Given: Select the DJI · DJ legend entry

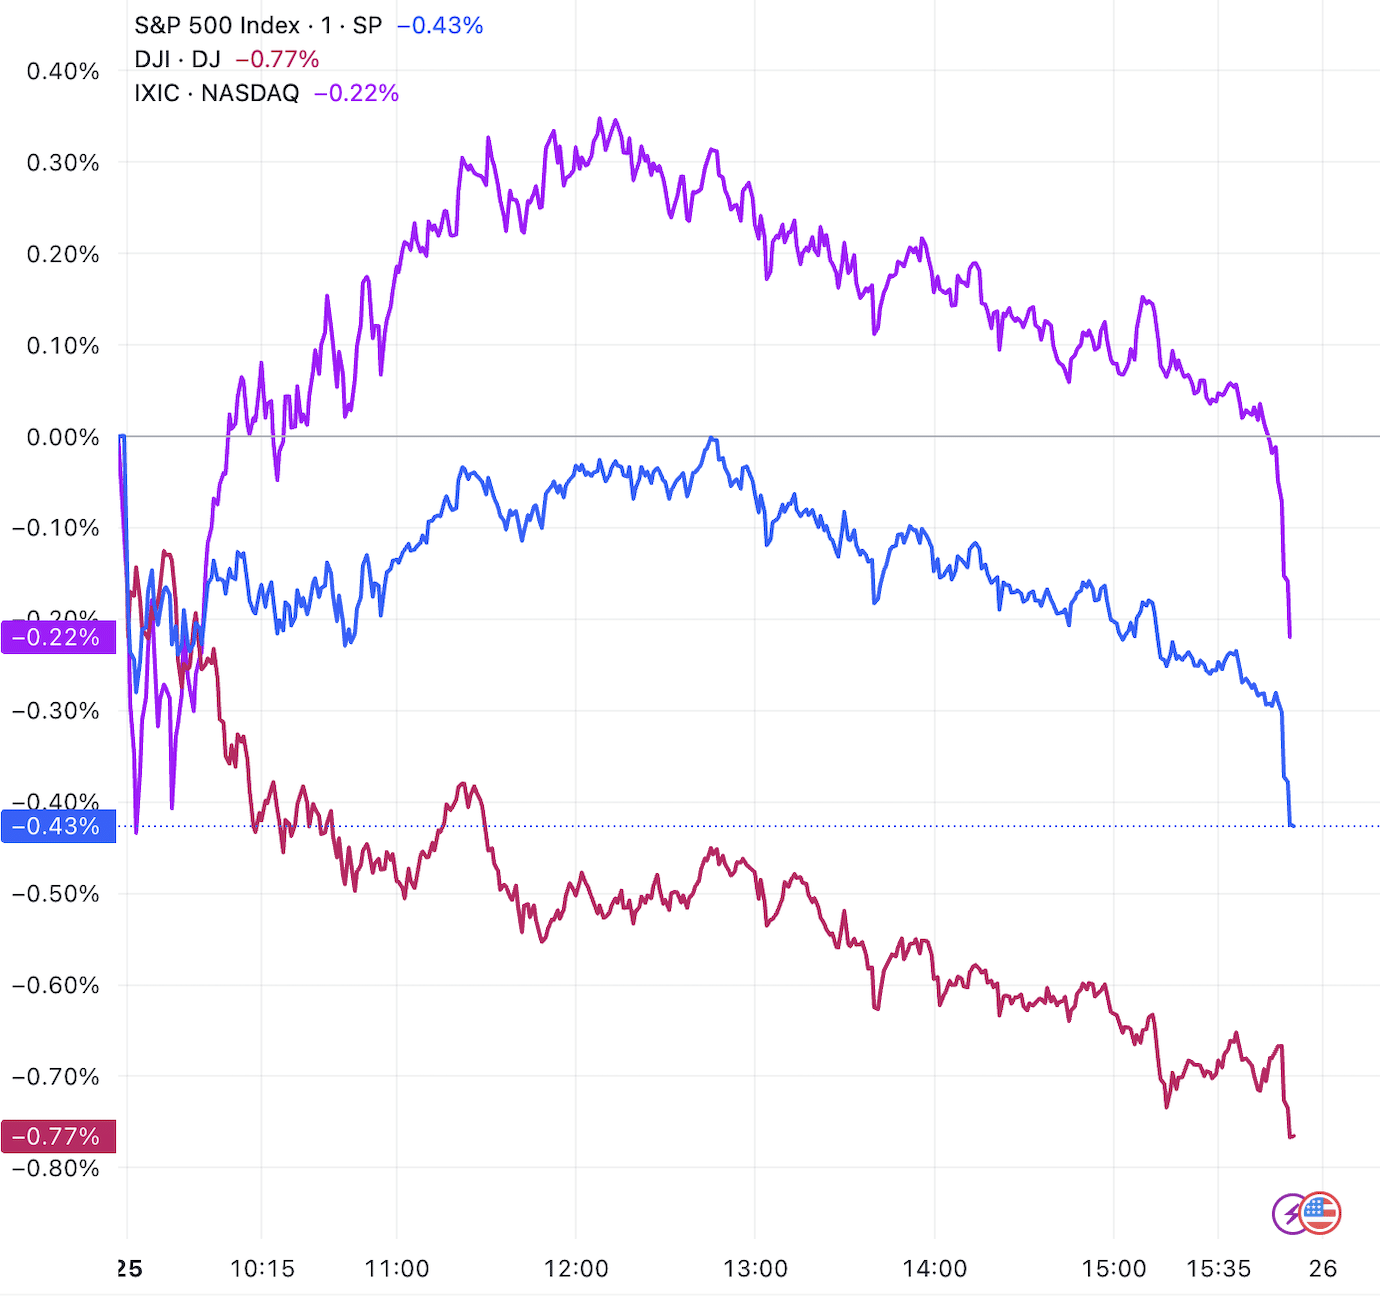Looking at the screenshot, I should (x=177, y=60).
